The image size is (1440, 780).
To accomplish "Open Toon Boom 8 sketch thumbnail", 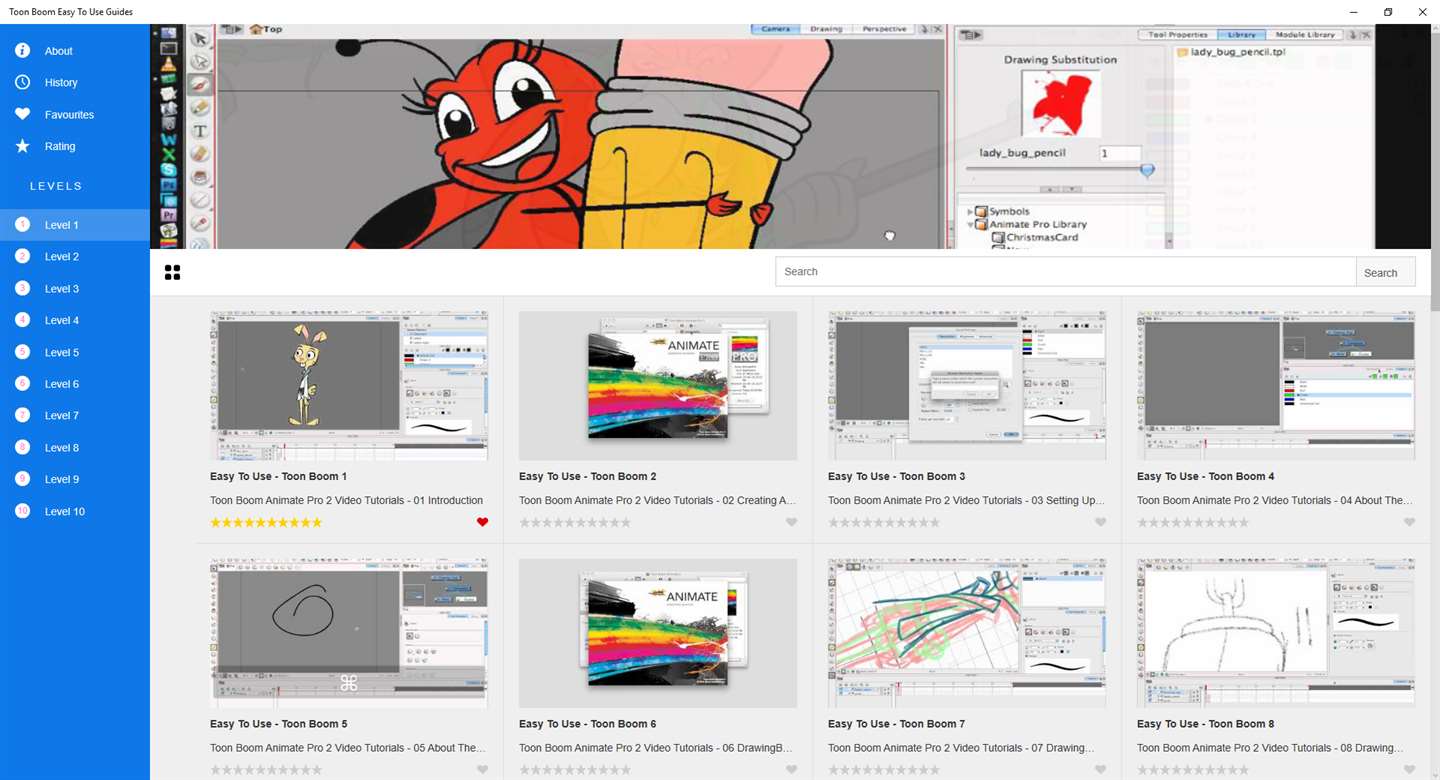I will [x=1276, y=633].
